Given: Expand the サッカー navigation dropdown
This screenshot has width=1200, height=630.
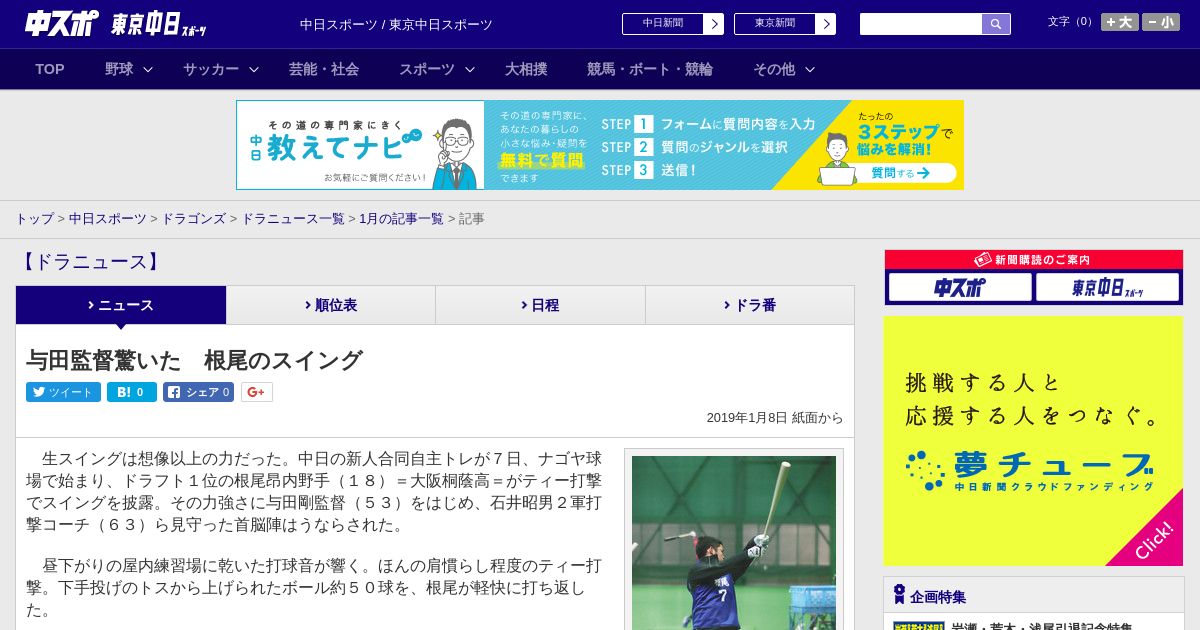Looking at the screenshot, I should pos(221,69).
